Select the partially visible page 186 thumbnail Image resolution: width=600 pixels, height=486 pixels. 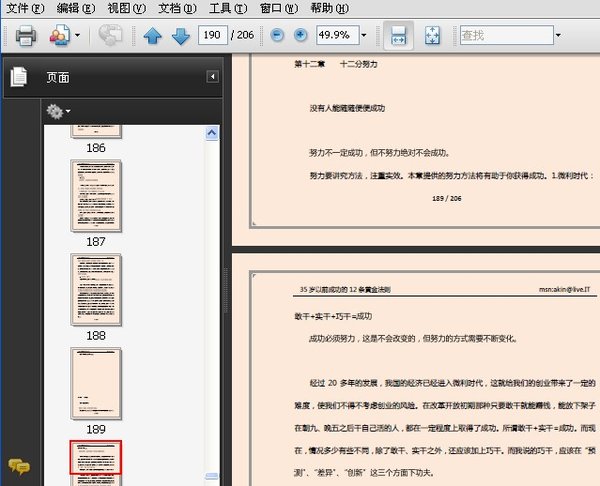[x=96, y=131]
